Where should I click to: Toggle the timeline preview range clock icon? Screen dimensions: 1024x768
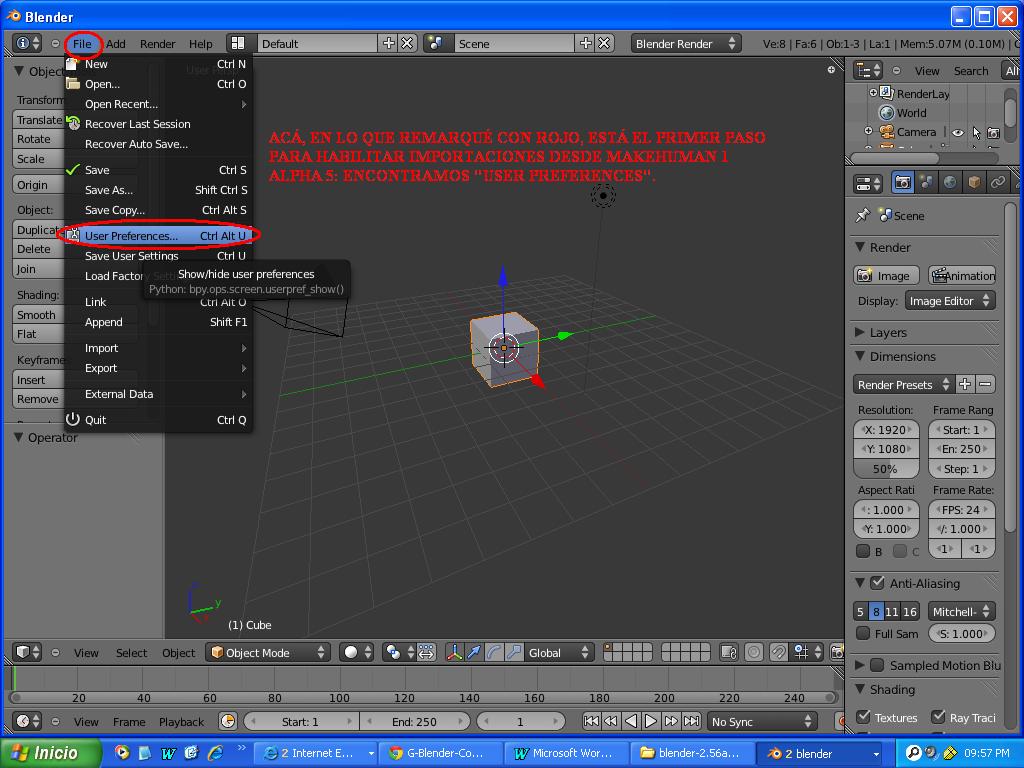pyautogui.click(x=228, y=722)
